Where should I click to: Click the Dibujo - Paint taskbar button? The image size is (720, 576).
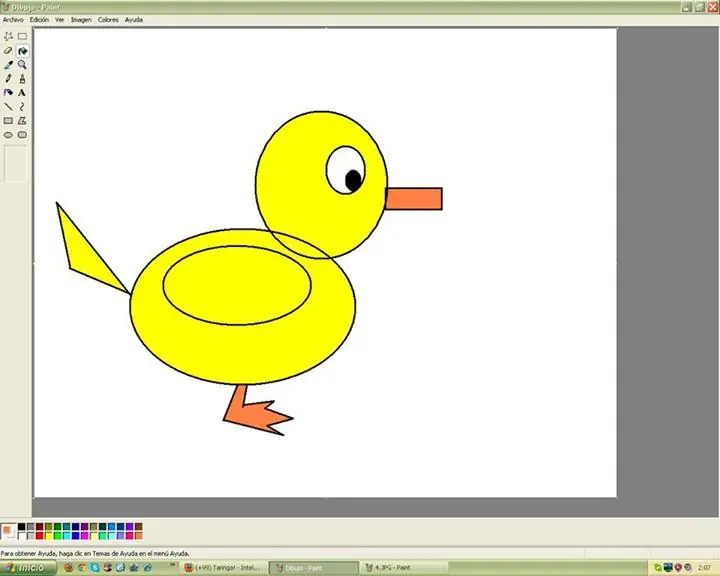point(314,568)
